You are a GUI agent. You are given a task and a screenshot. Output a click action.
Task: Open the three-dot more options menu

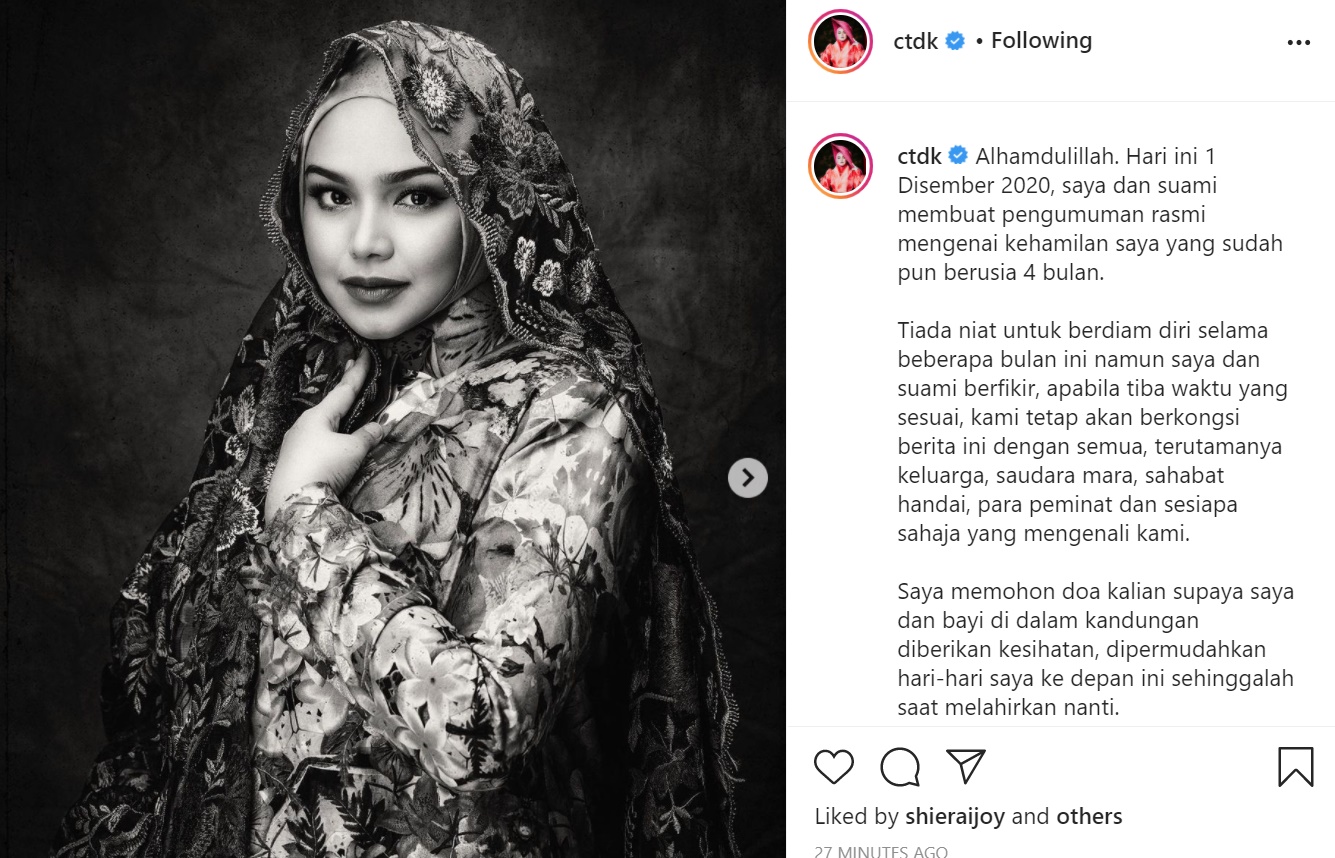click(1298, 42)
